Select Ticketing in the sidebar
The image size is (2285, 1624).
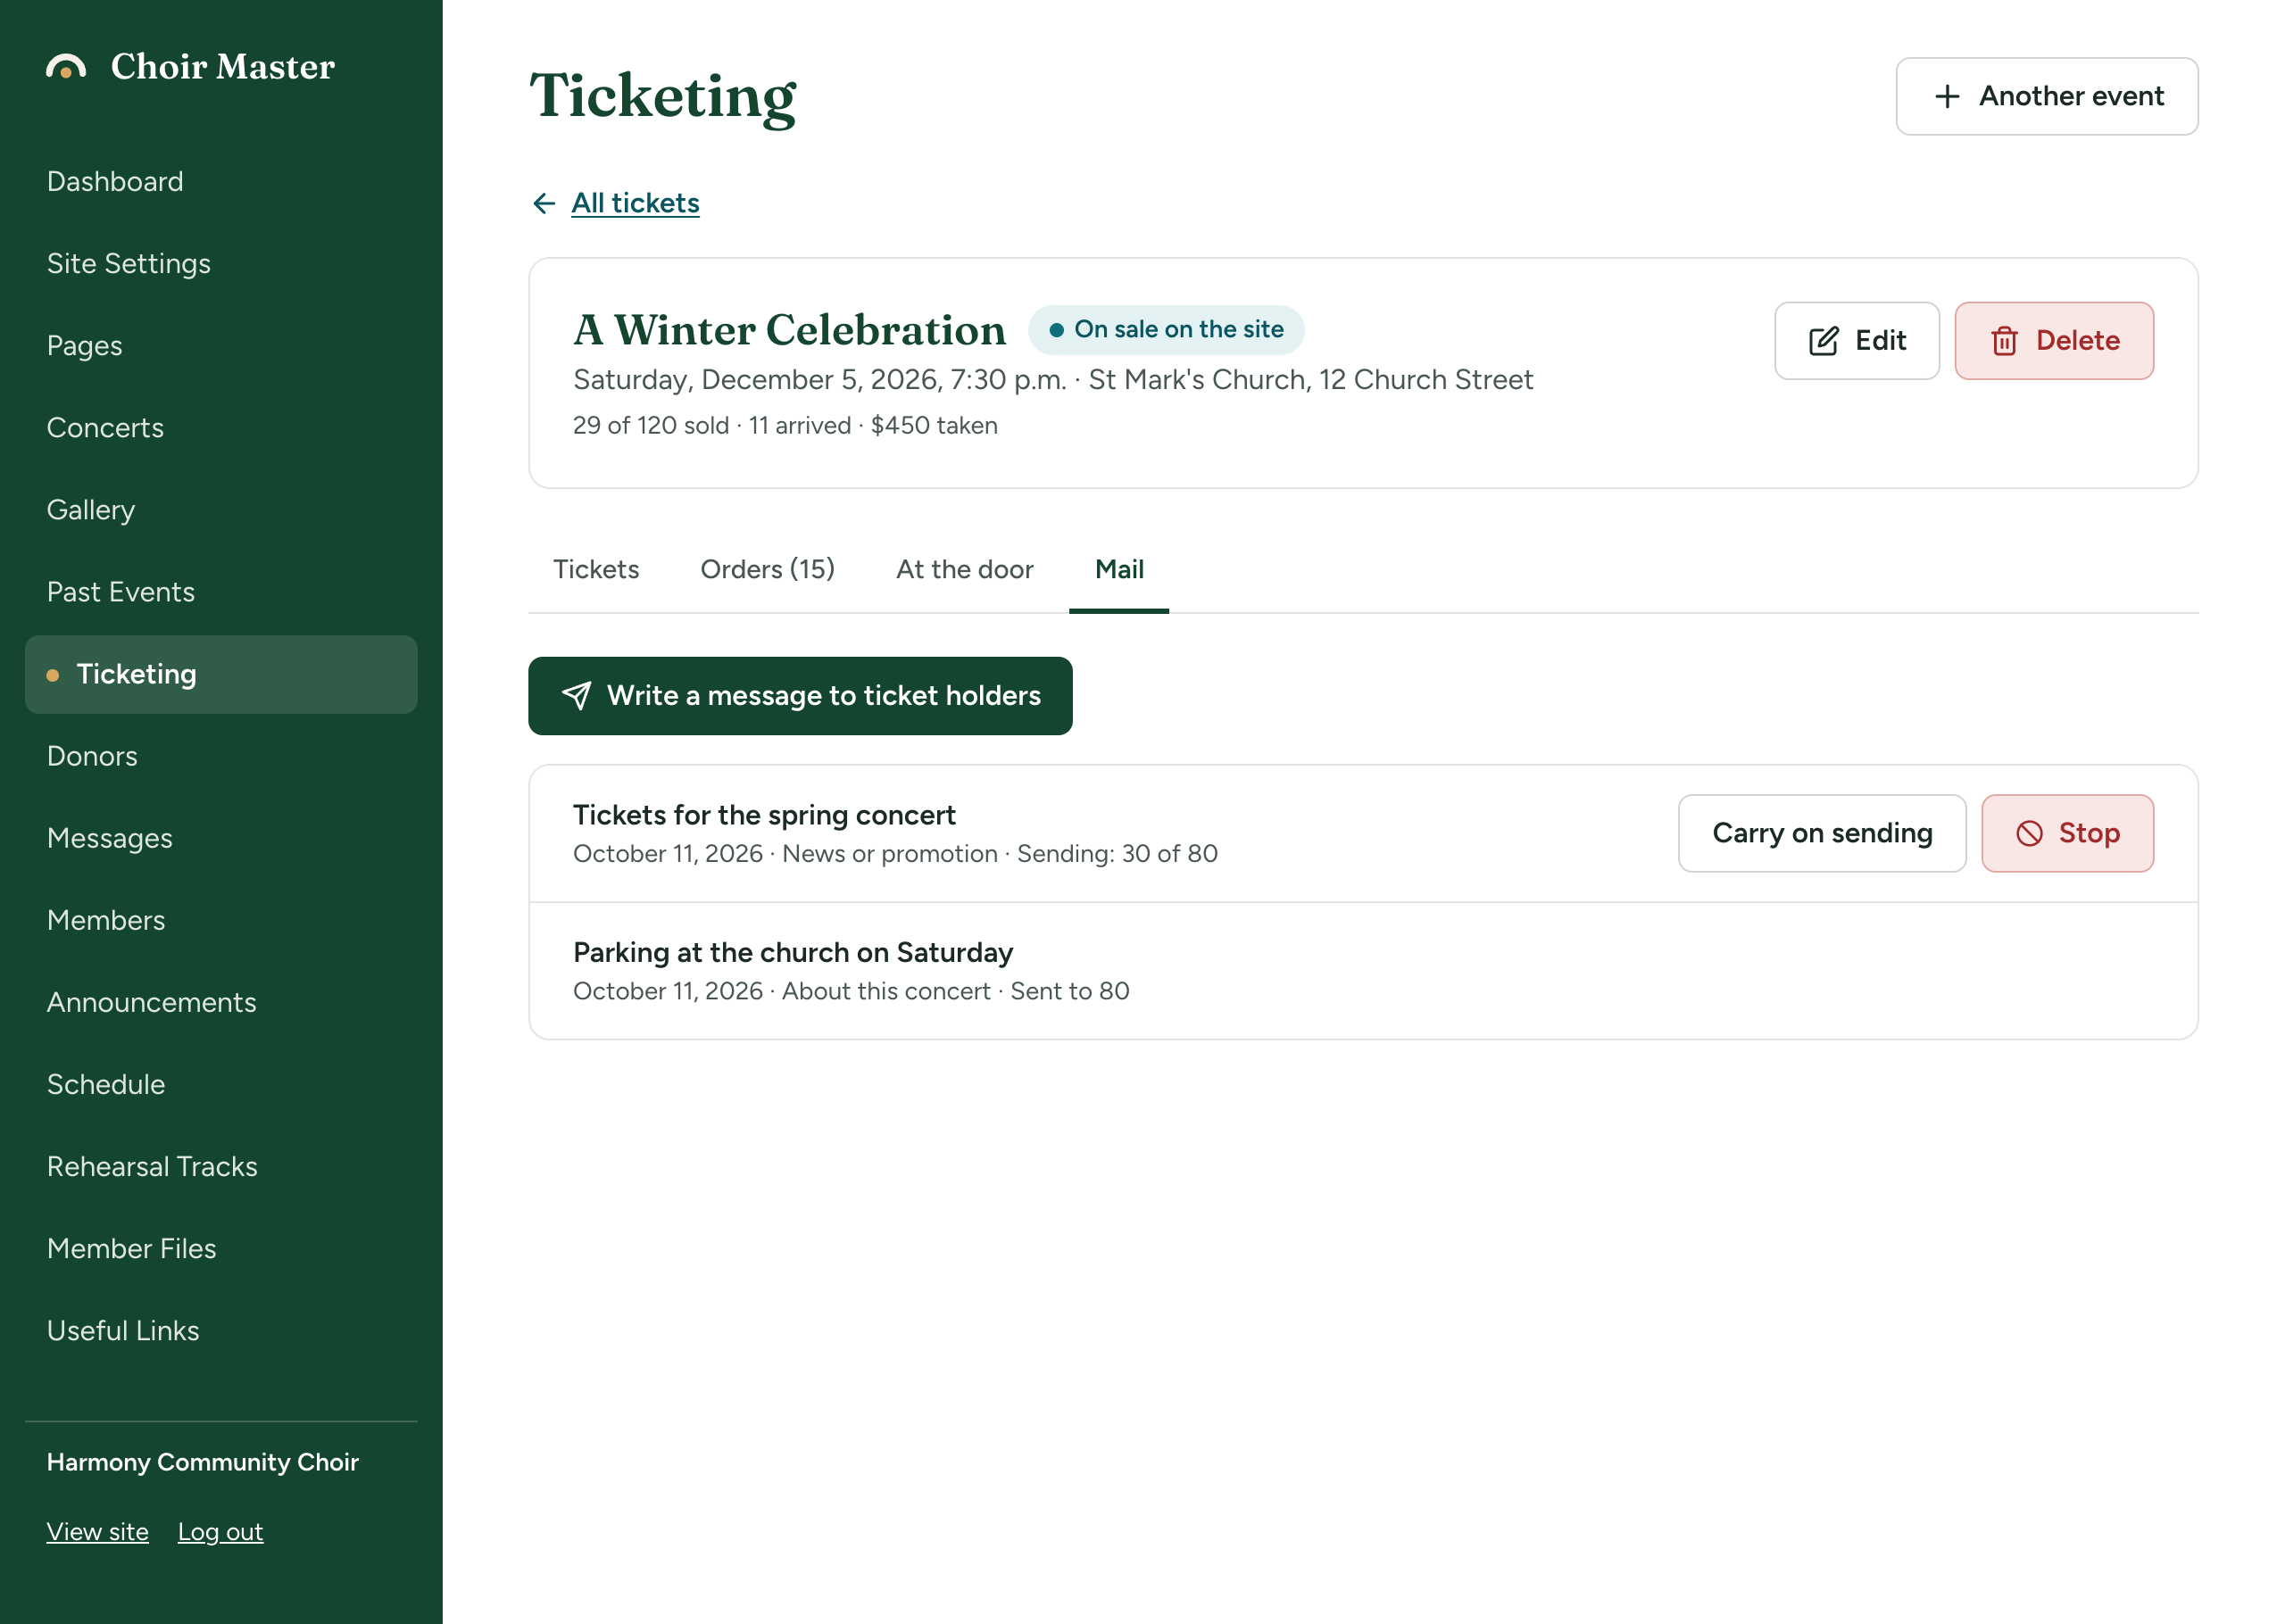click(221, 675)
